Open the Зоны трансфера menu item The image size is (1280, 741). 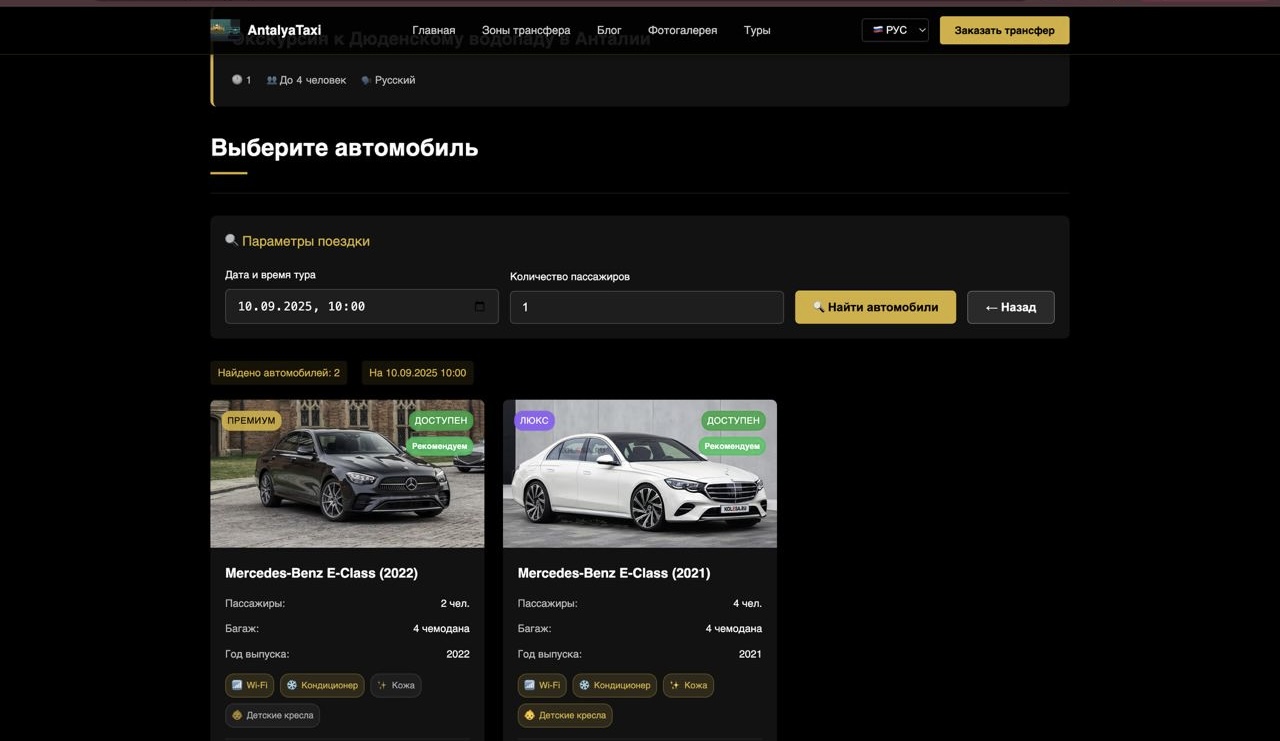click(x=526, y=30)
